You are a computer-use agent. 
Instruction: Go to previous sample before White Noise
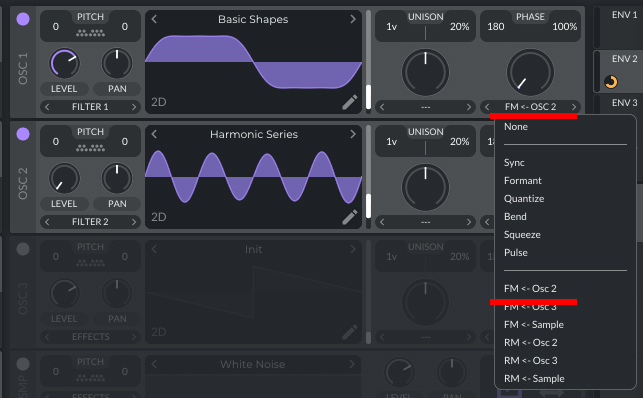point(154,364)
